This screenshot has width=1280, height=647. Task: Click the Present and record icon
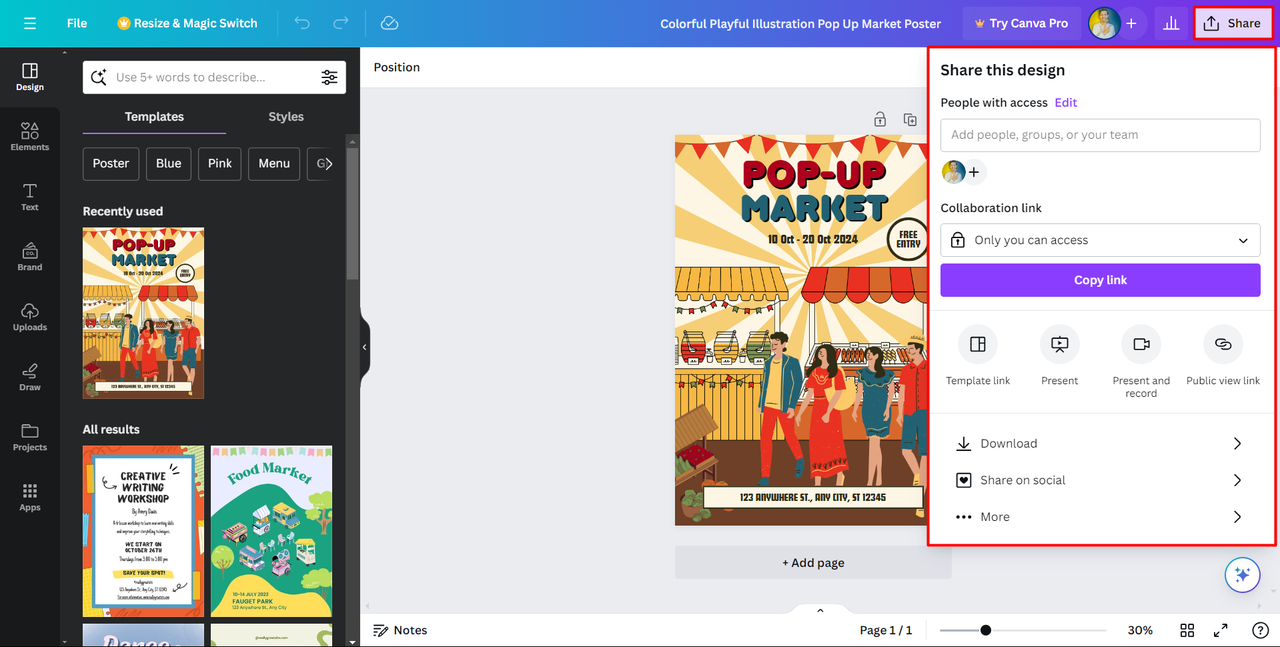(x=1141, y=344)
